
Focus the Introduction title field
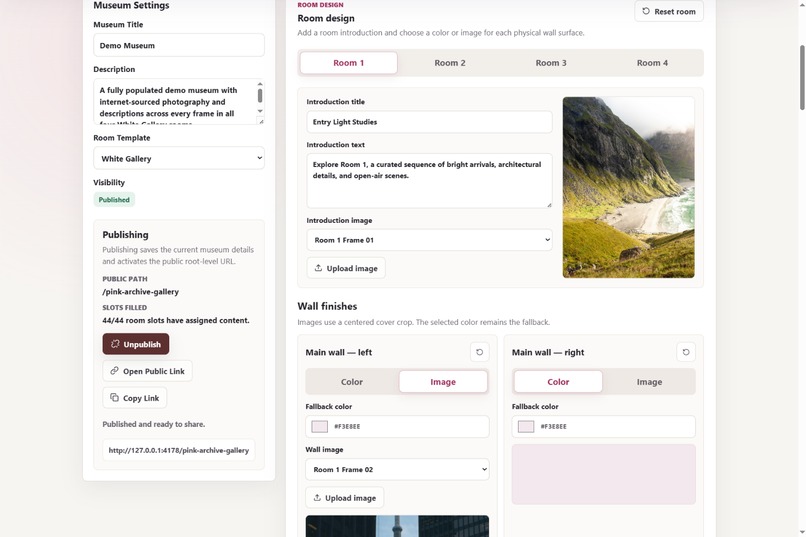point(429,122)
